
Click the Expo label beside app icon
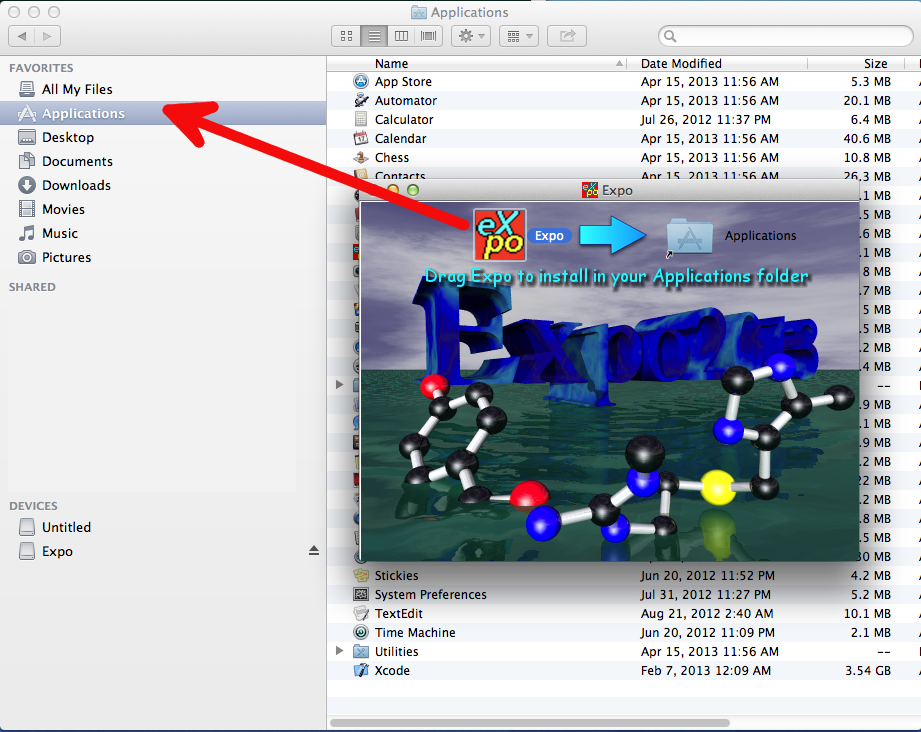pos(549,236)
